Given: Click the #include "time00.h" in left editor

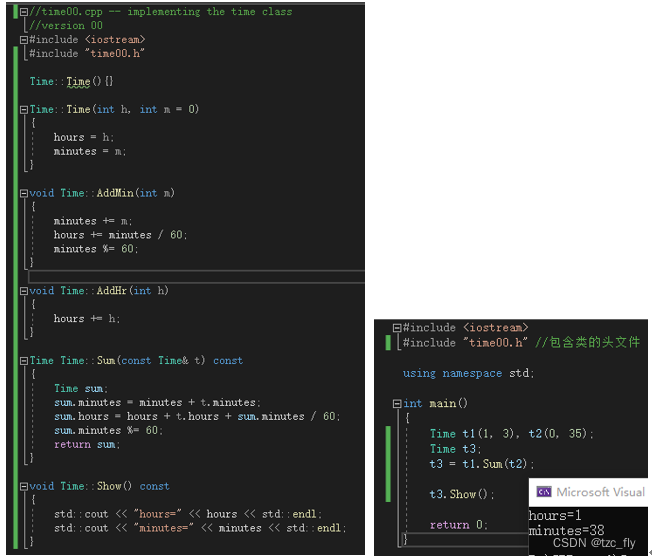Looking at the screenshot, I should (86, 54).
